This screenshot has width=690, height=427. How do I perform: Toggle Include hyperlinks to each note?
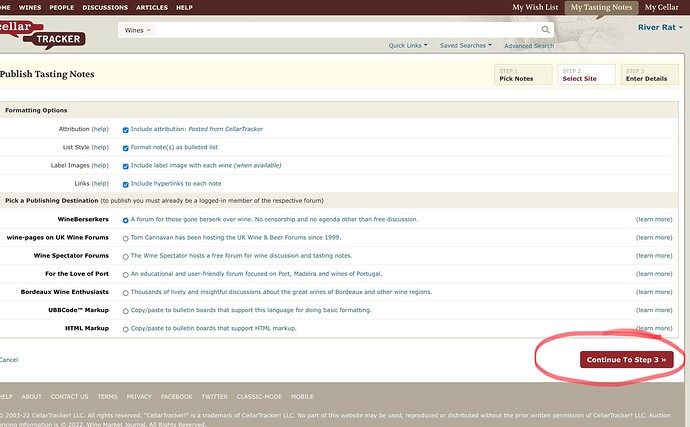pyautogui.click(x=125, y=184)
